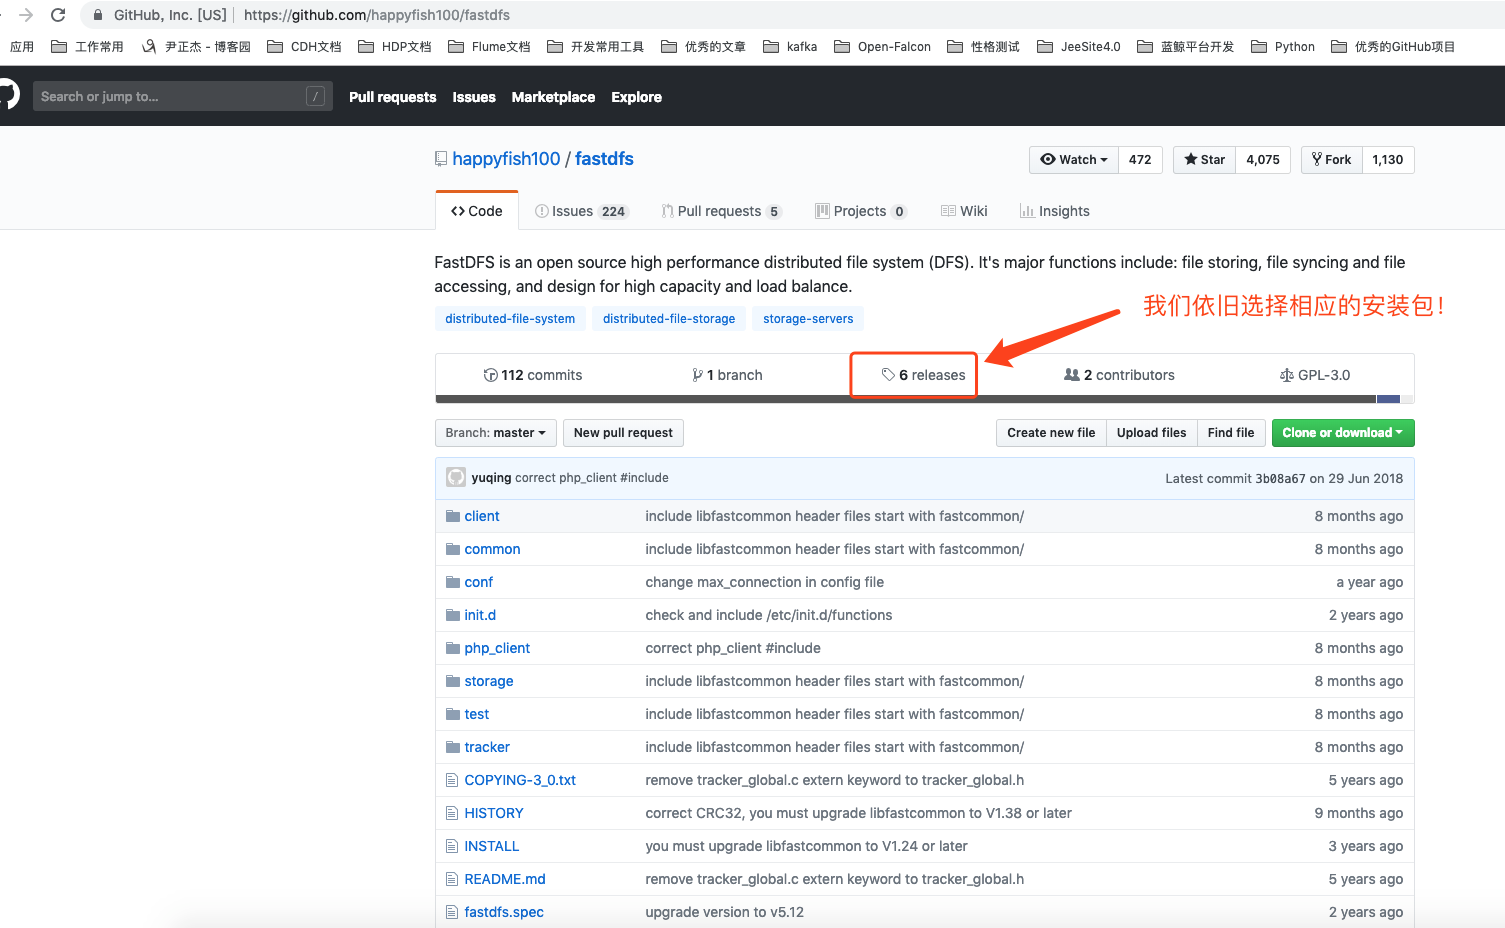Open Explore in top navigation
The width and height of the screenshot is (1505, 928).
[637, 97]
